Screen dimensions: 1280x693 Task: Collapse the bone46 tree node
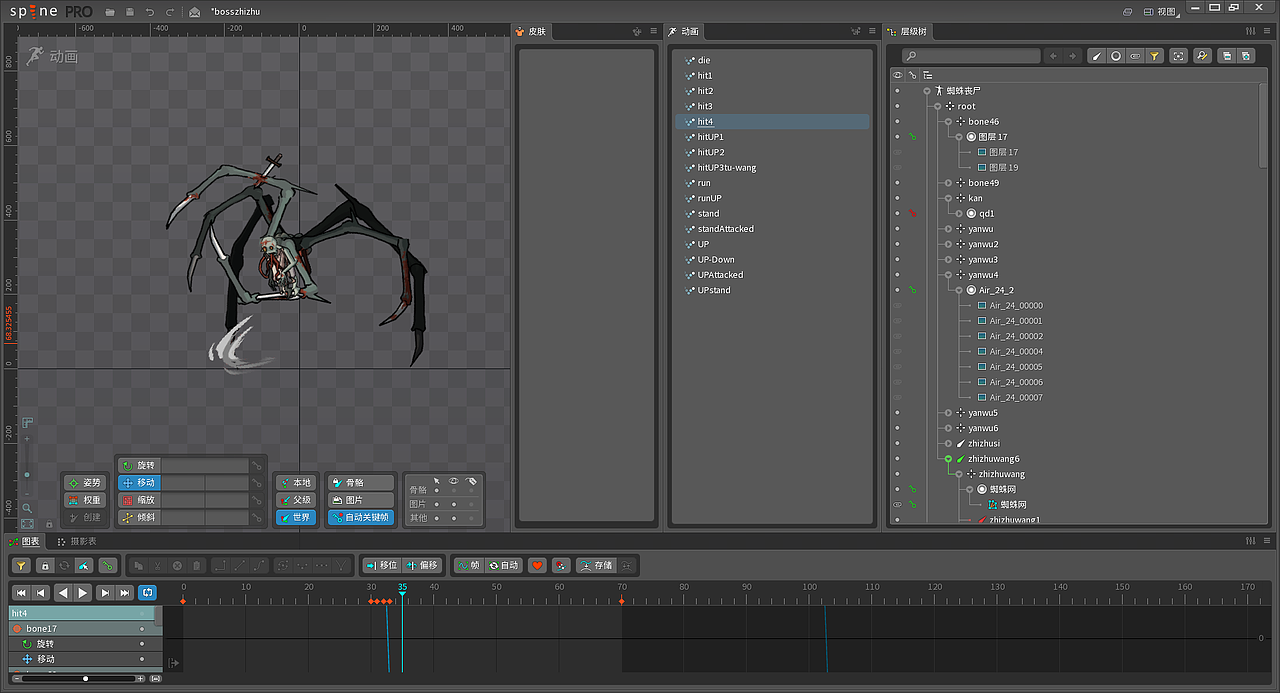click(x=947, y=122)
